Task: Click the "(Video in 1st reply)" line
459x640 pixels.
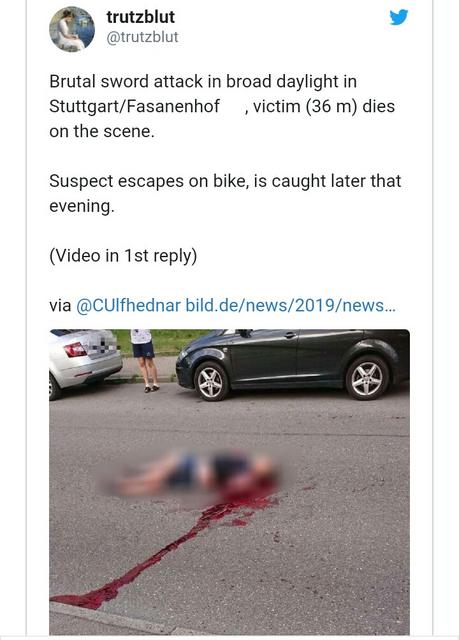Action: click(123, 256)
